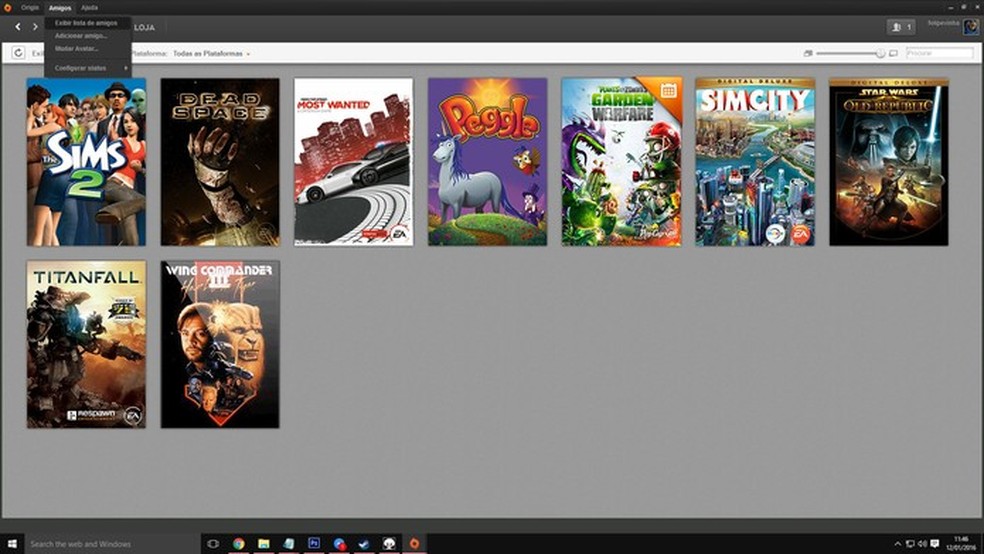Click the user profile avatar

970,27
